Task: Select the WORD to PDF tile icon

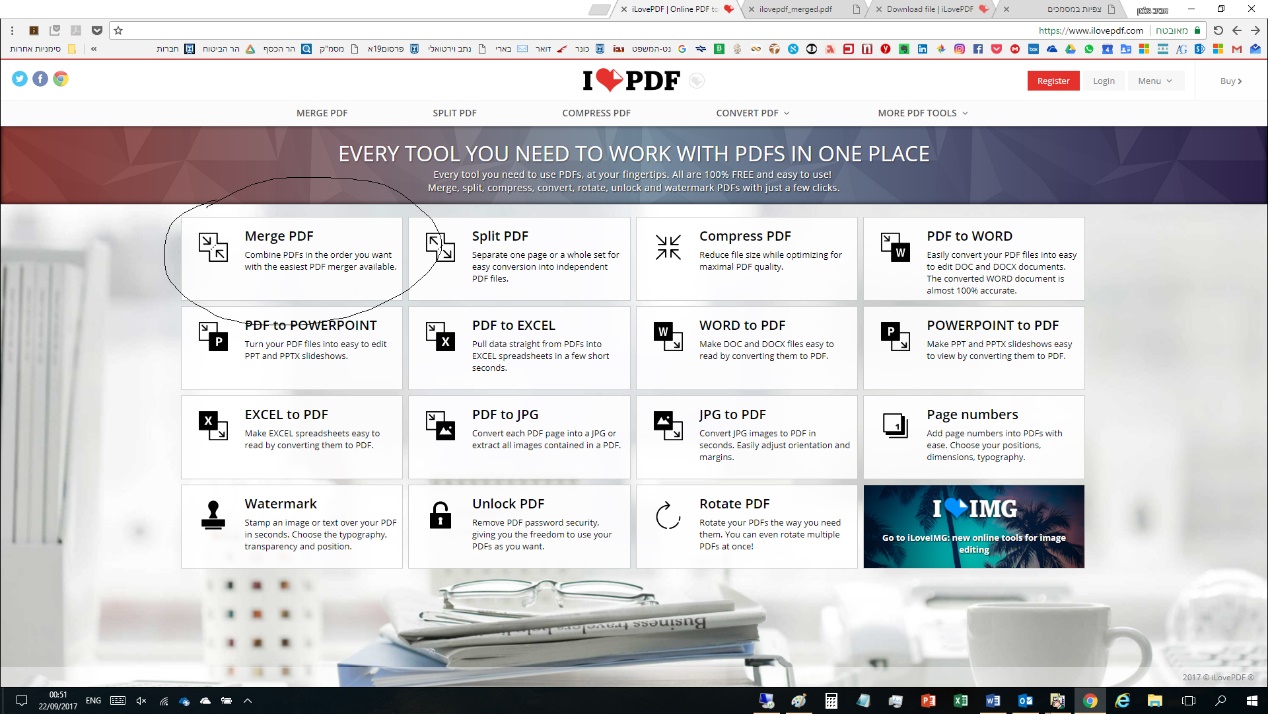Action: (x=668, y=336)
